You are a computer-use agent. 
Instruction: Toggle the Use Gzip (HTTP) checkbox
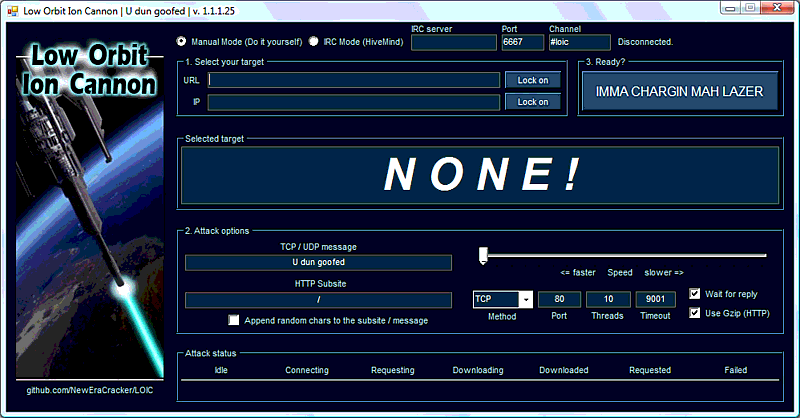tap(696, 313)
